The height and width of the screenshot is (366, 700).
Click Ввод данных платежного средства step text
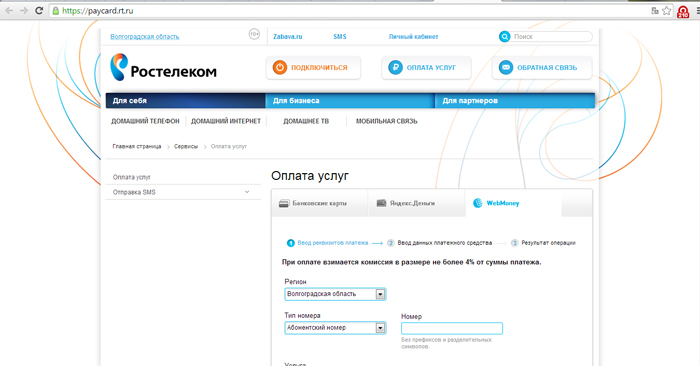[445, 243]
